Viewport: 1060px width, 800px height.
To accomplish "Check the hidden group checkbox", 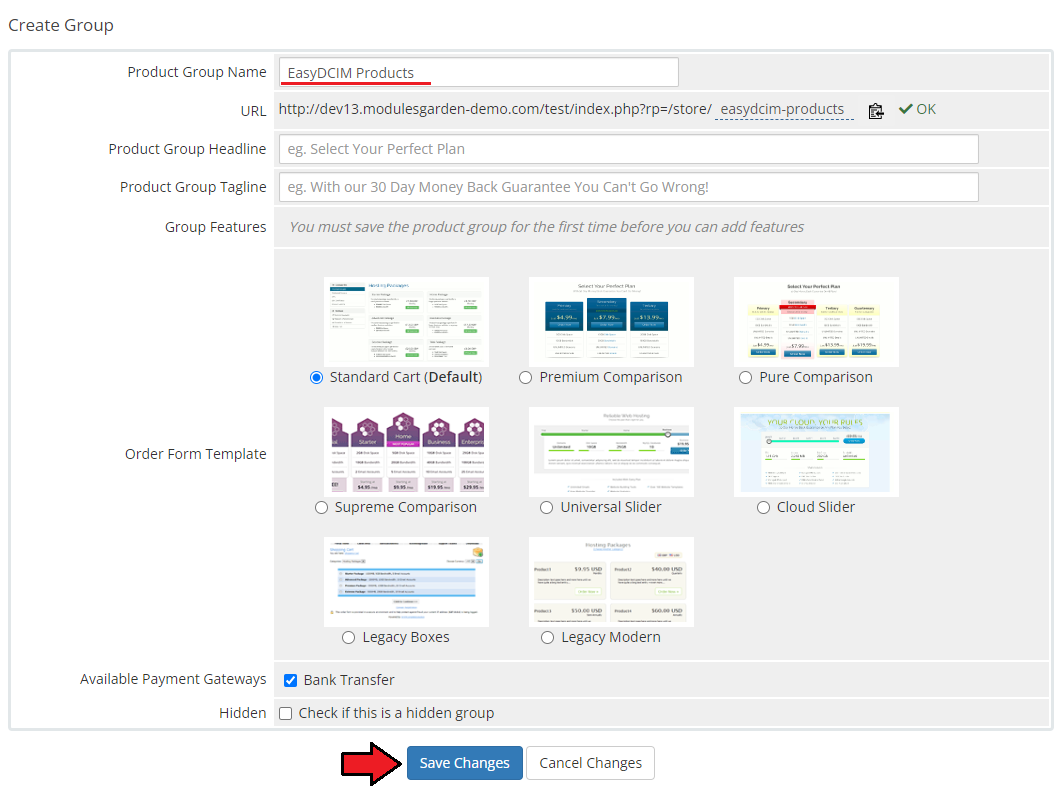I will 285,713.
